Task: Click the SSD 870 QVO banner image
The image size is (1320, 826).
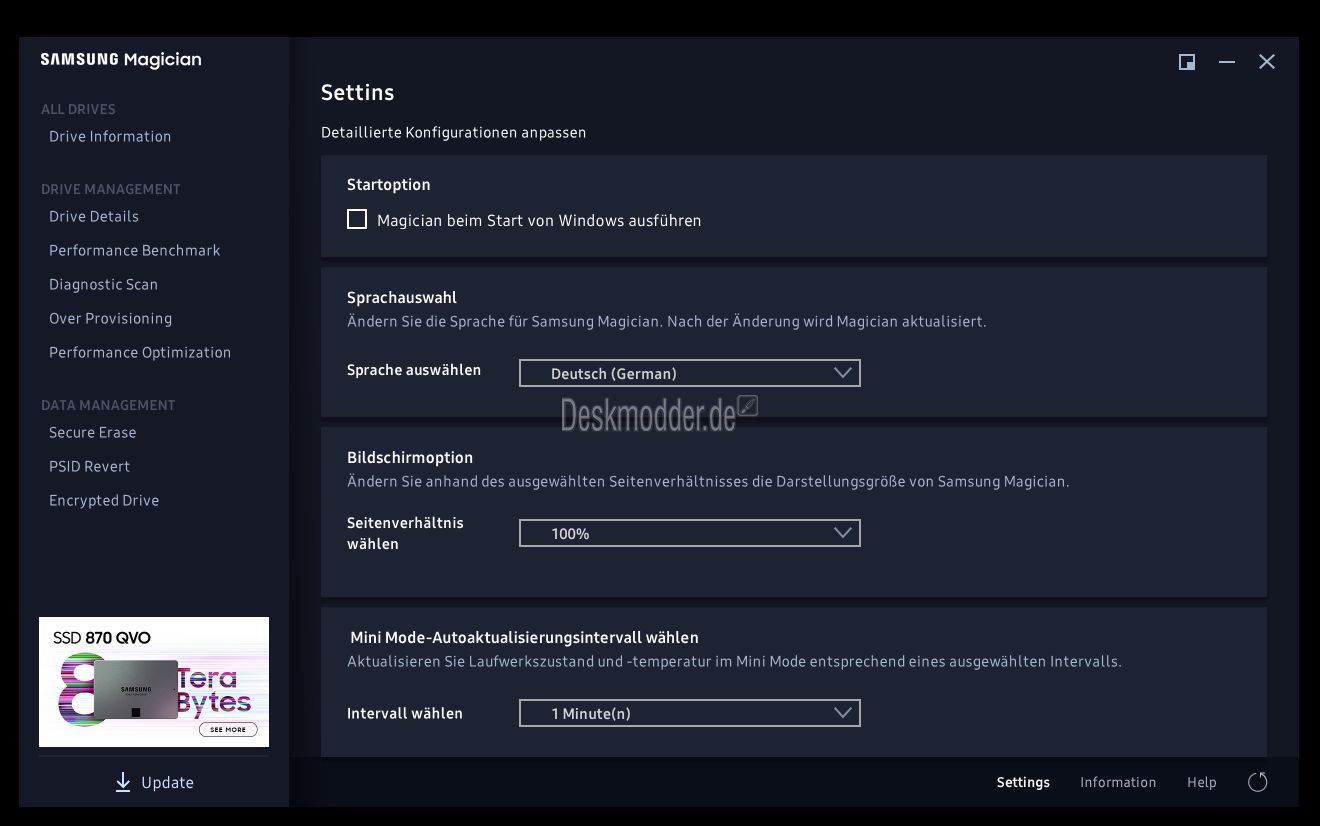Action: point(154,682)
